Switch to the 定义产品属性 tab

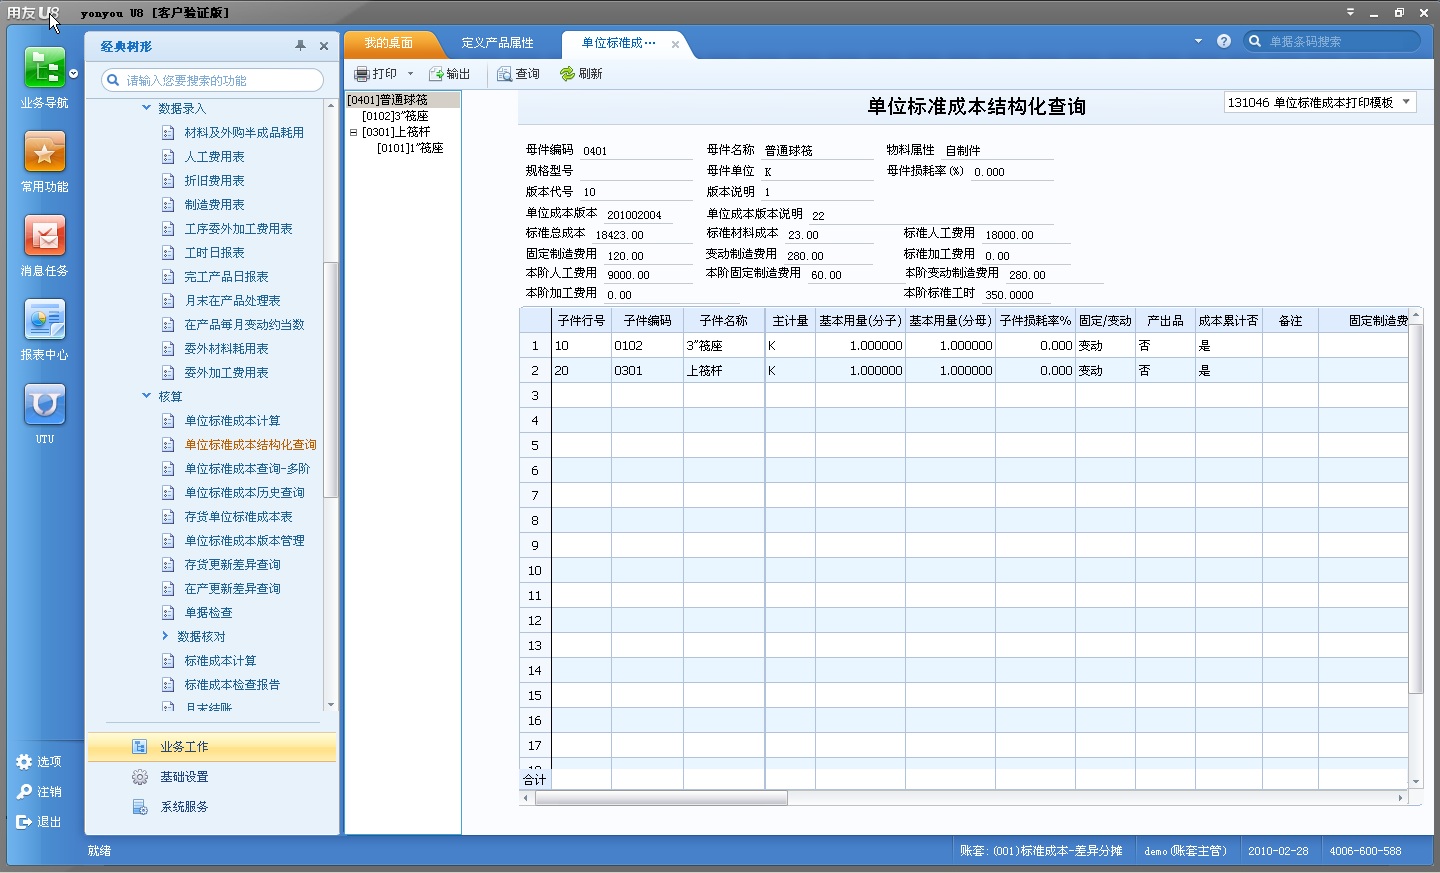(x=498, y=43)
